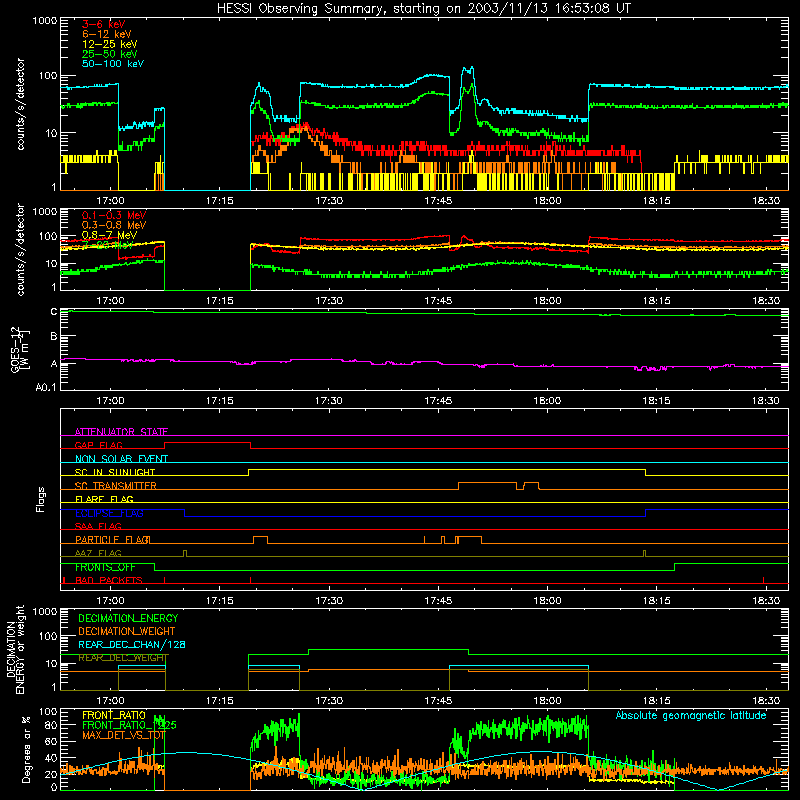Click the GOES-12 vertical axis label
This screenshot has height=800, width=800.
pos(19,349)
